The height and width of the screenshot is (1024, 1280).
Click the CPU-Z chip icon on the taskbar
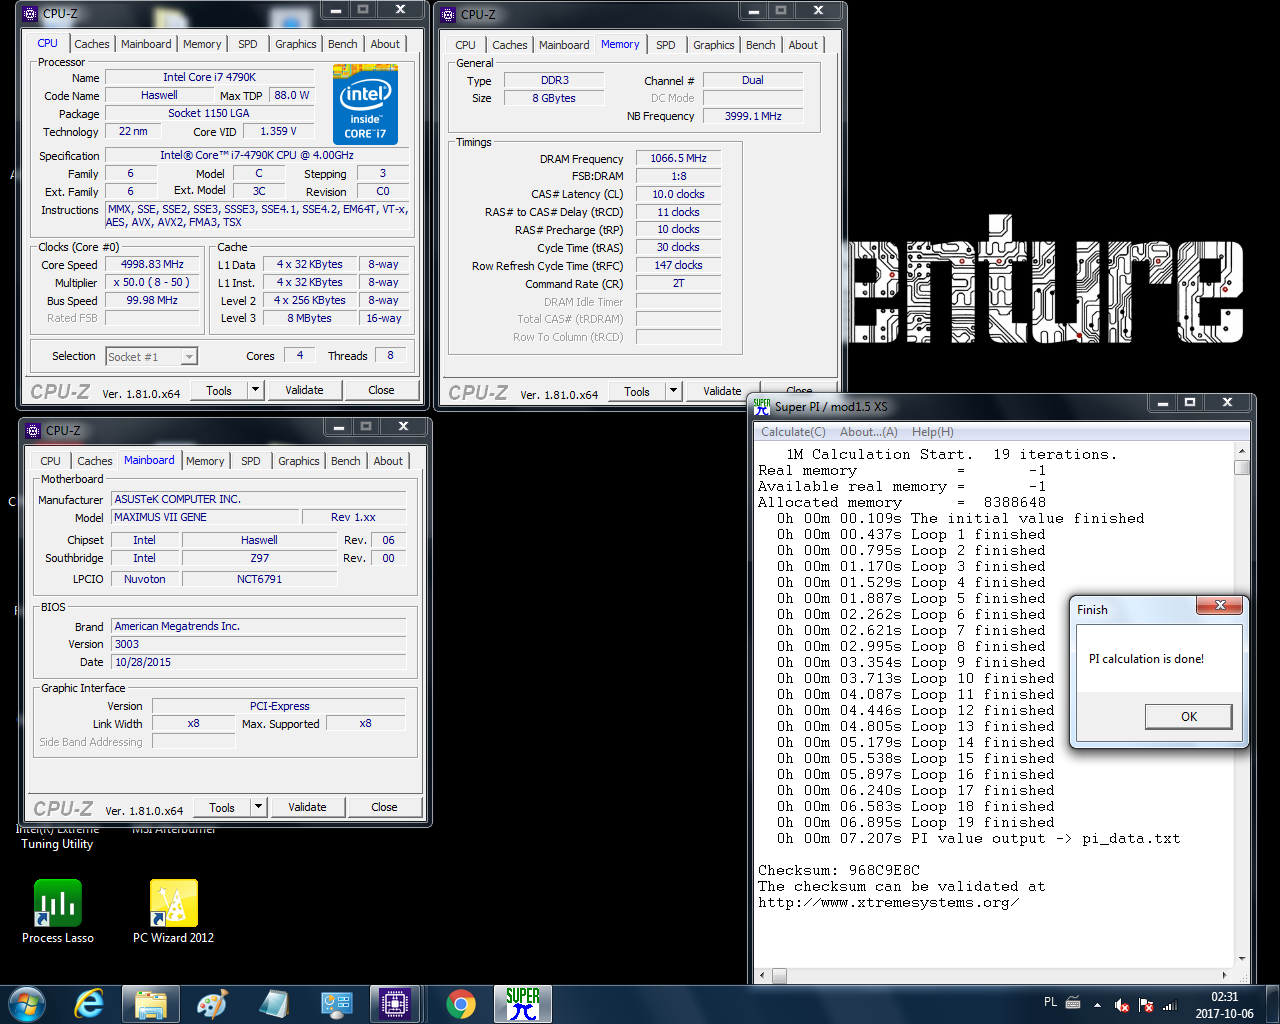[x=395, y=1004]
